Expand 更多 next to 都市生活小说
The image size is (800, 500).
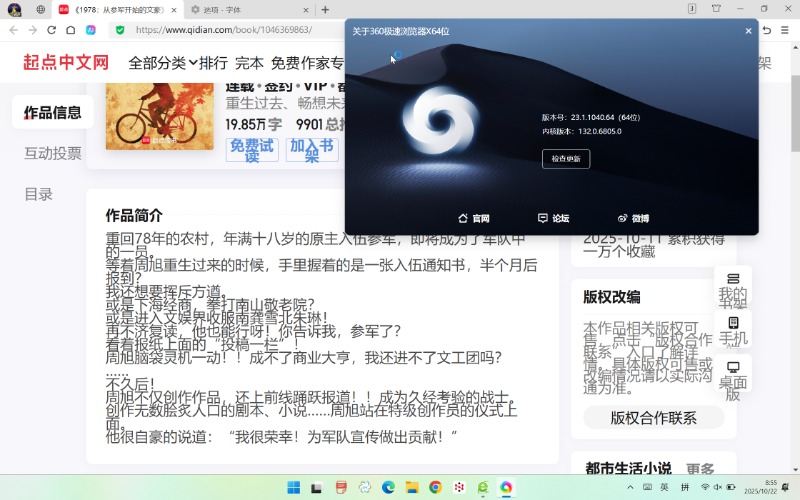(x=700, y=469)
